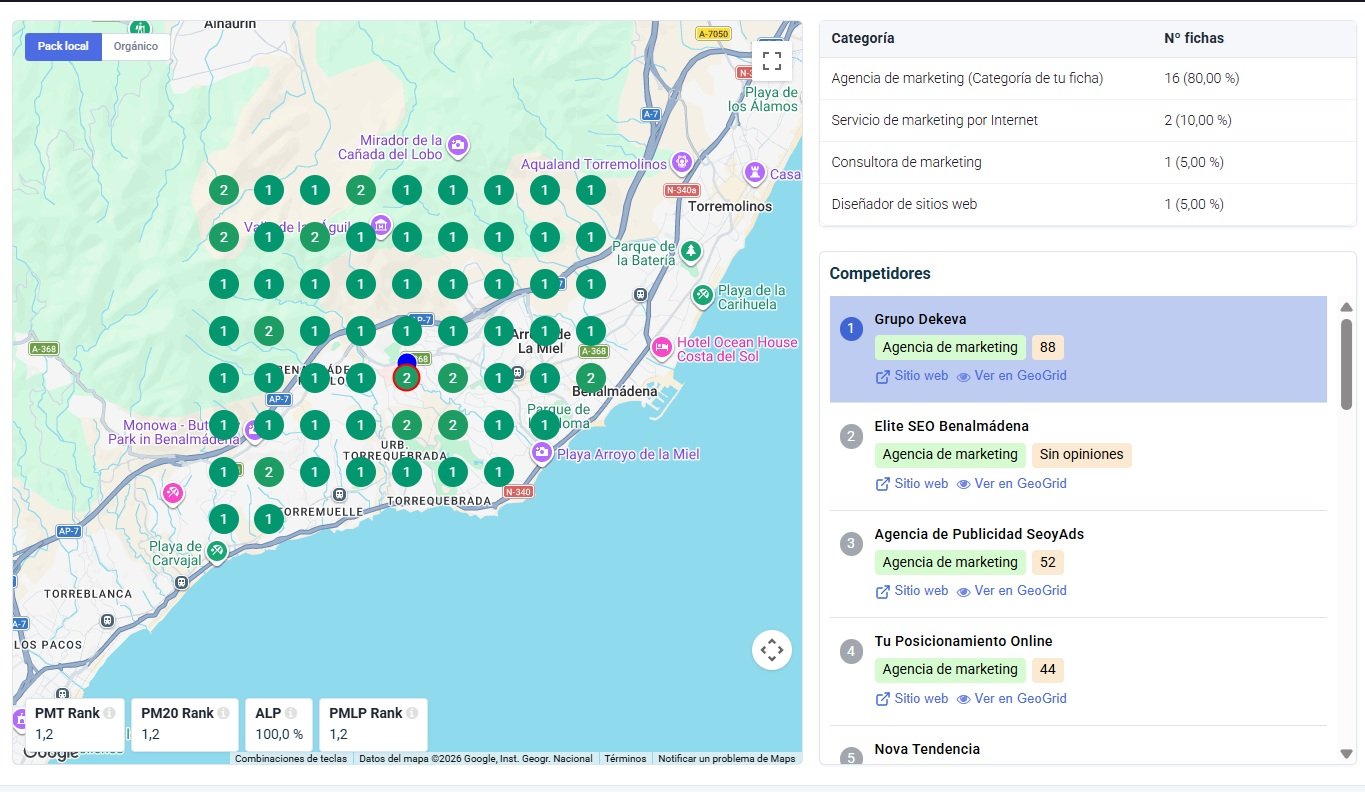Click Consultora de marketing category row

(1087, 162)
